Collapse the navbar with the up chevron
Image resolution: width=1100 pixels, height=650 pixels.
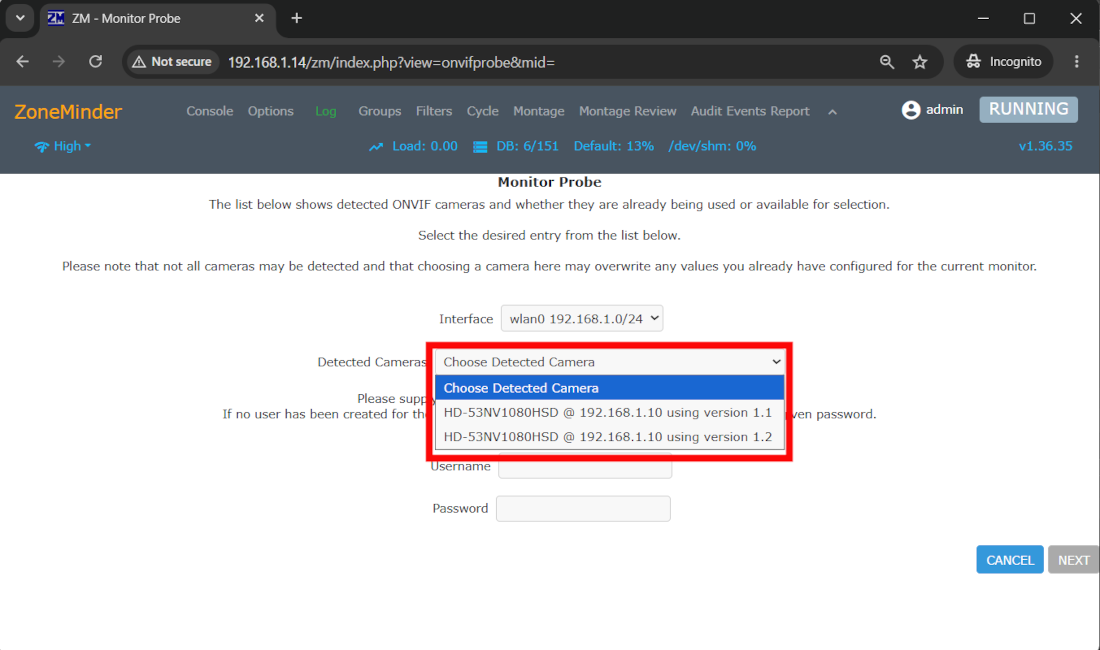click(832, 112)
